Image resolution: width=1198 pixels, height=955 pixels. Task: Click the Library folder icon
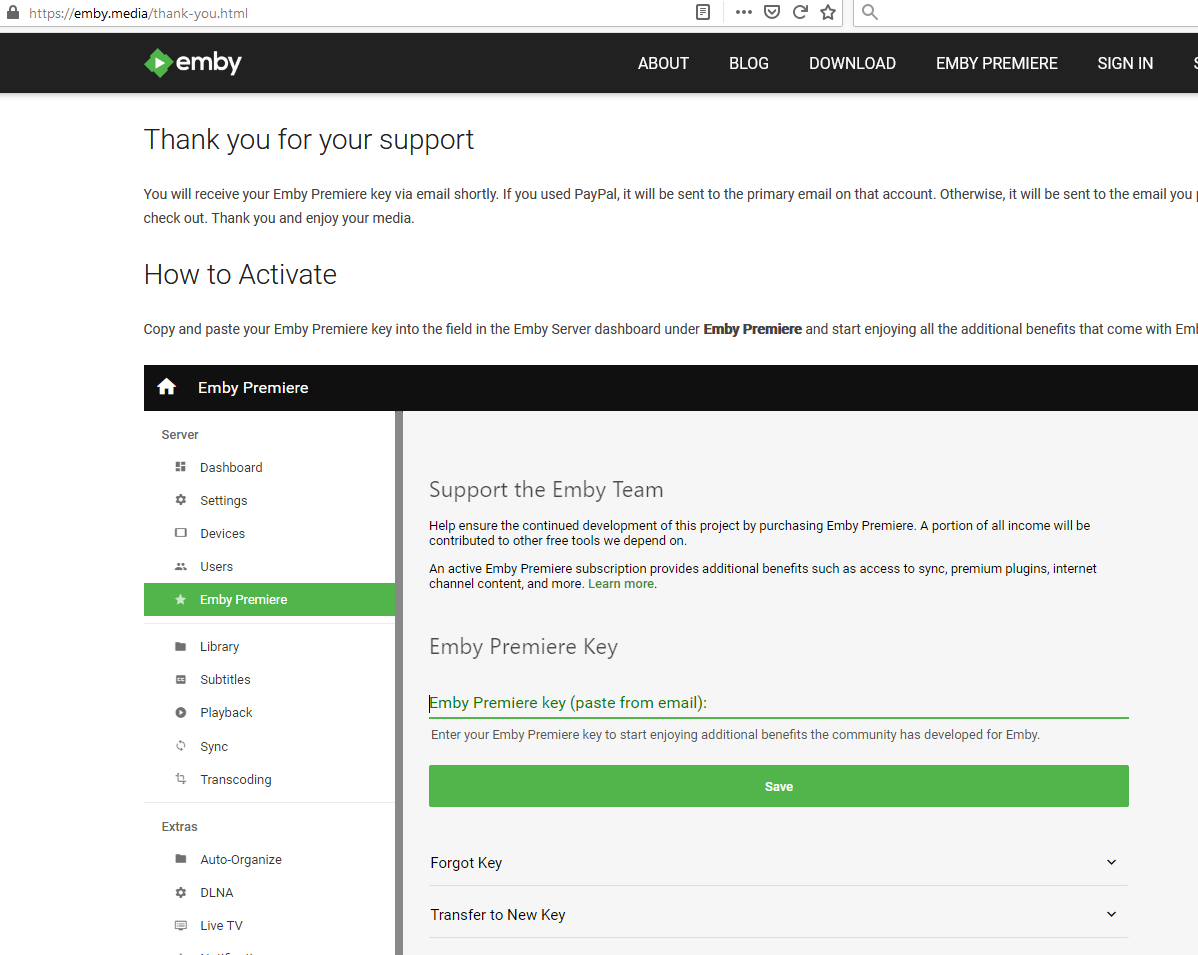click(181, 647)
